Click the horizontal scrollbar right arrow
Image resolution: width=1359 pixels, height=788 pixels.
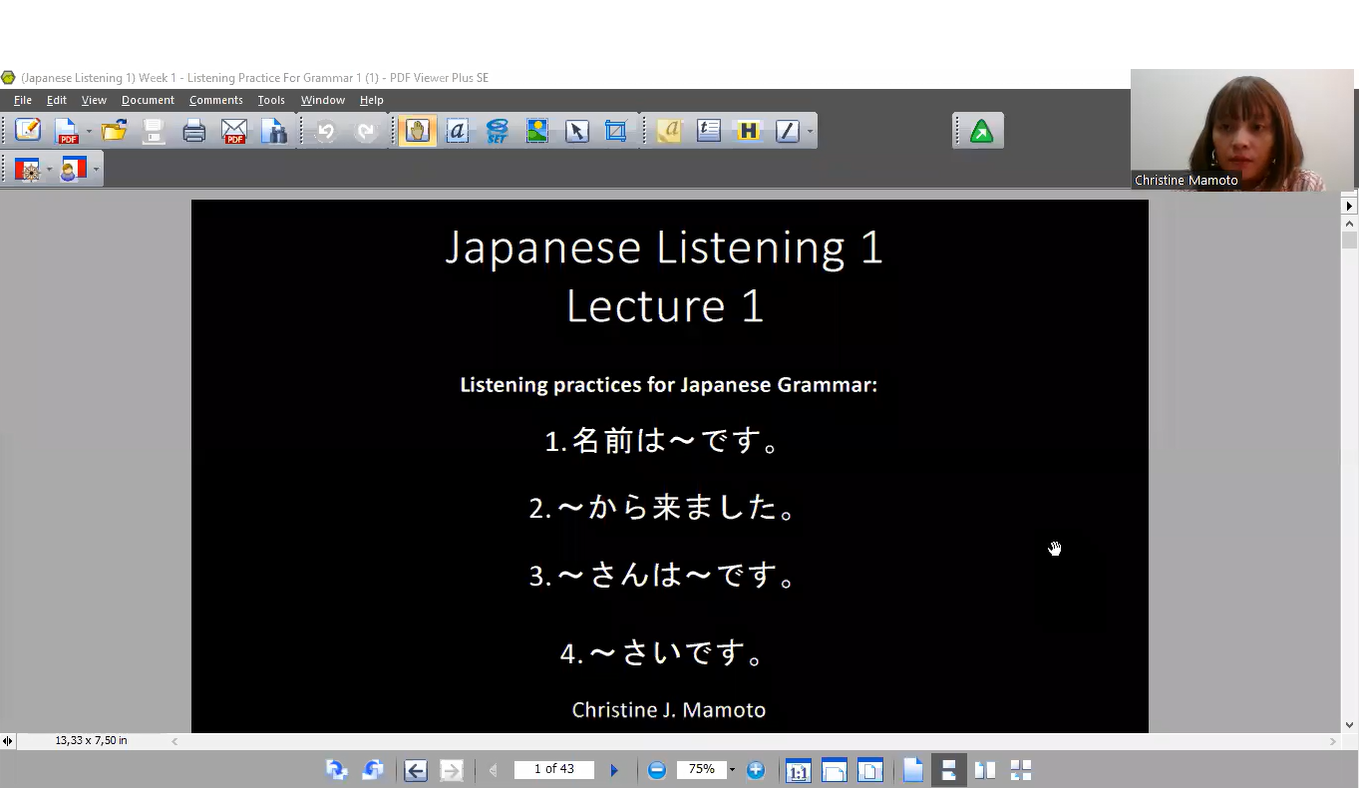[x=1332, y=741]
